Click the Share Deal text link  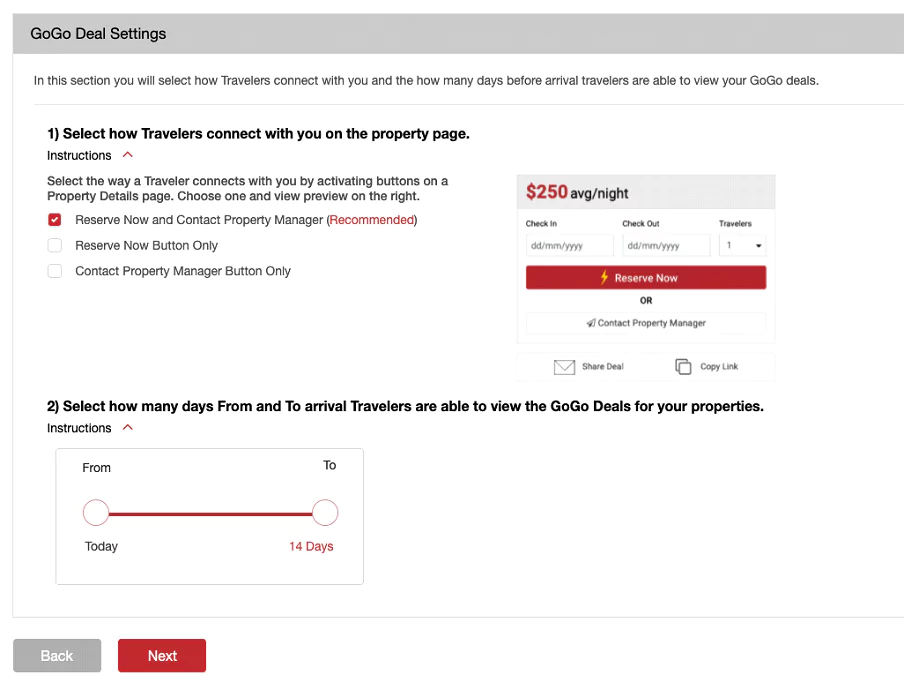602,367
